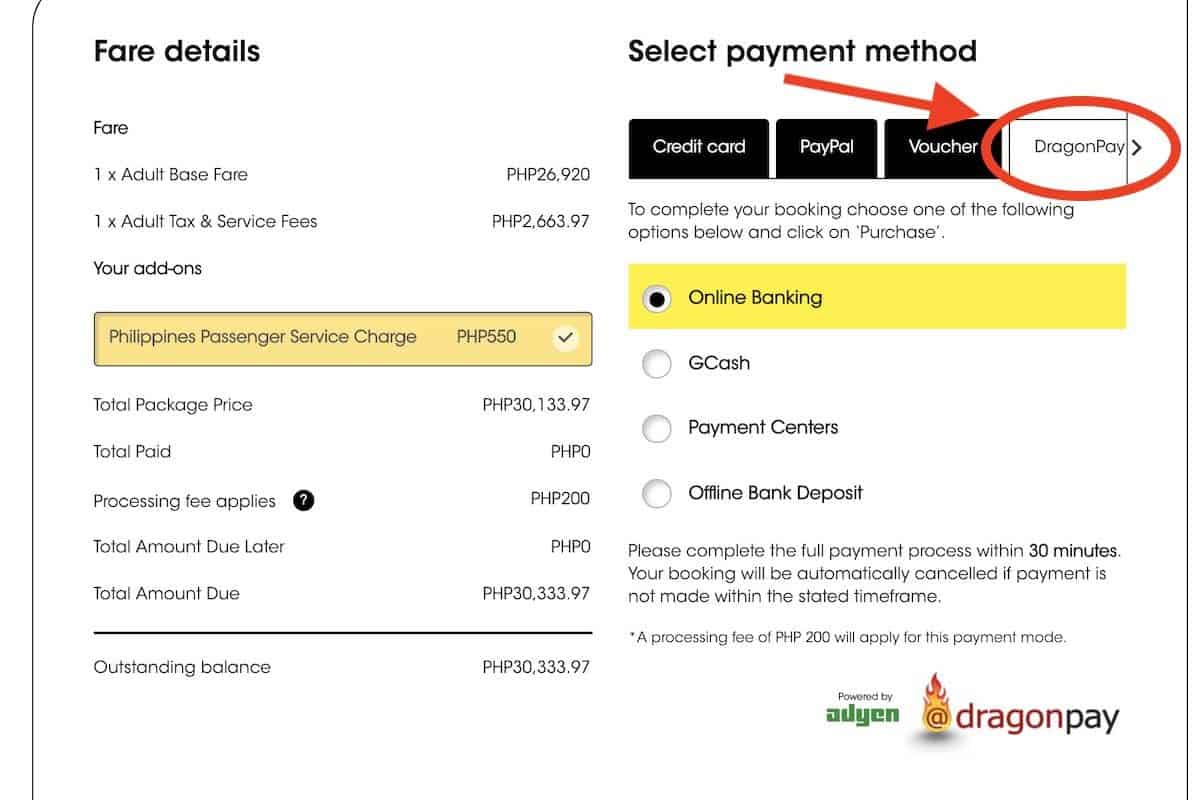Select the Voucher payment tab
The height and width of the screenshot is (800, 1200).
[x=941, y=147]
